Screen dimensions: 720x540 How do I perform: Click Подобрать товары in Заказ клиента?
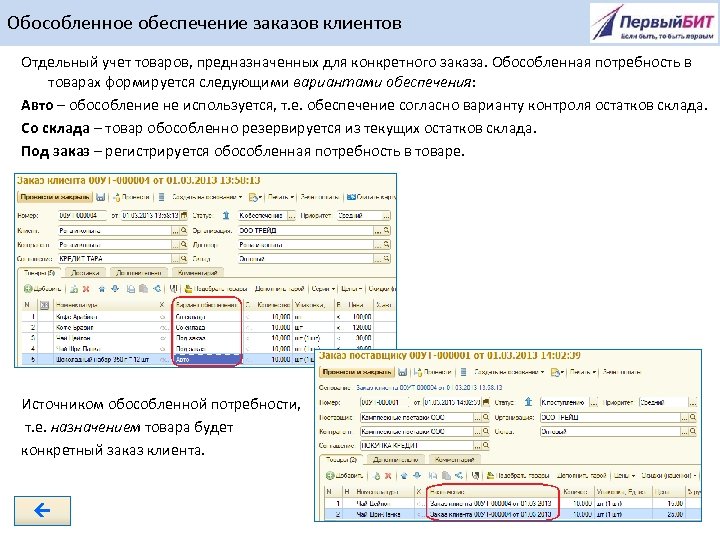point(216,289)
